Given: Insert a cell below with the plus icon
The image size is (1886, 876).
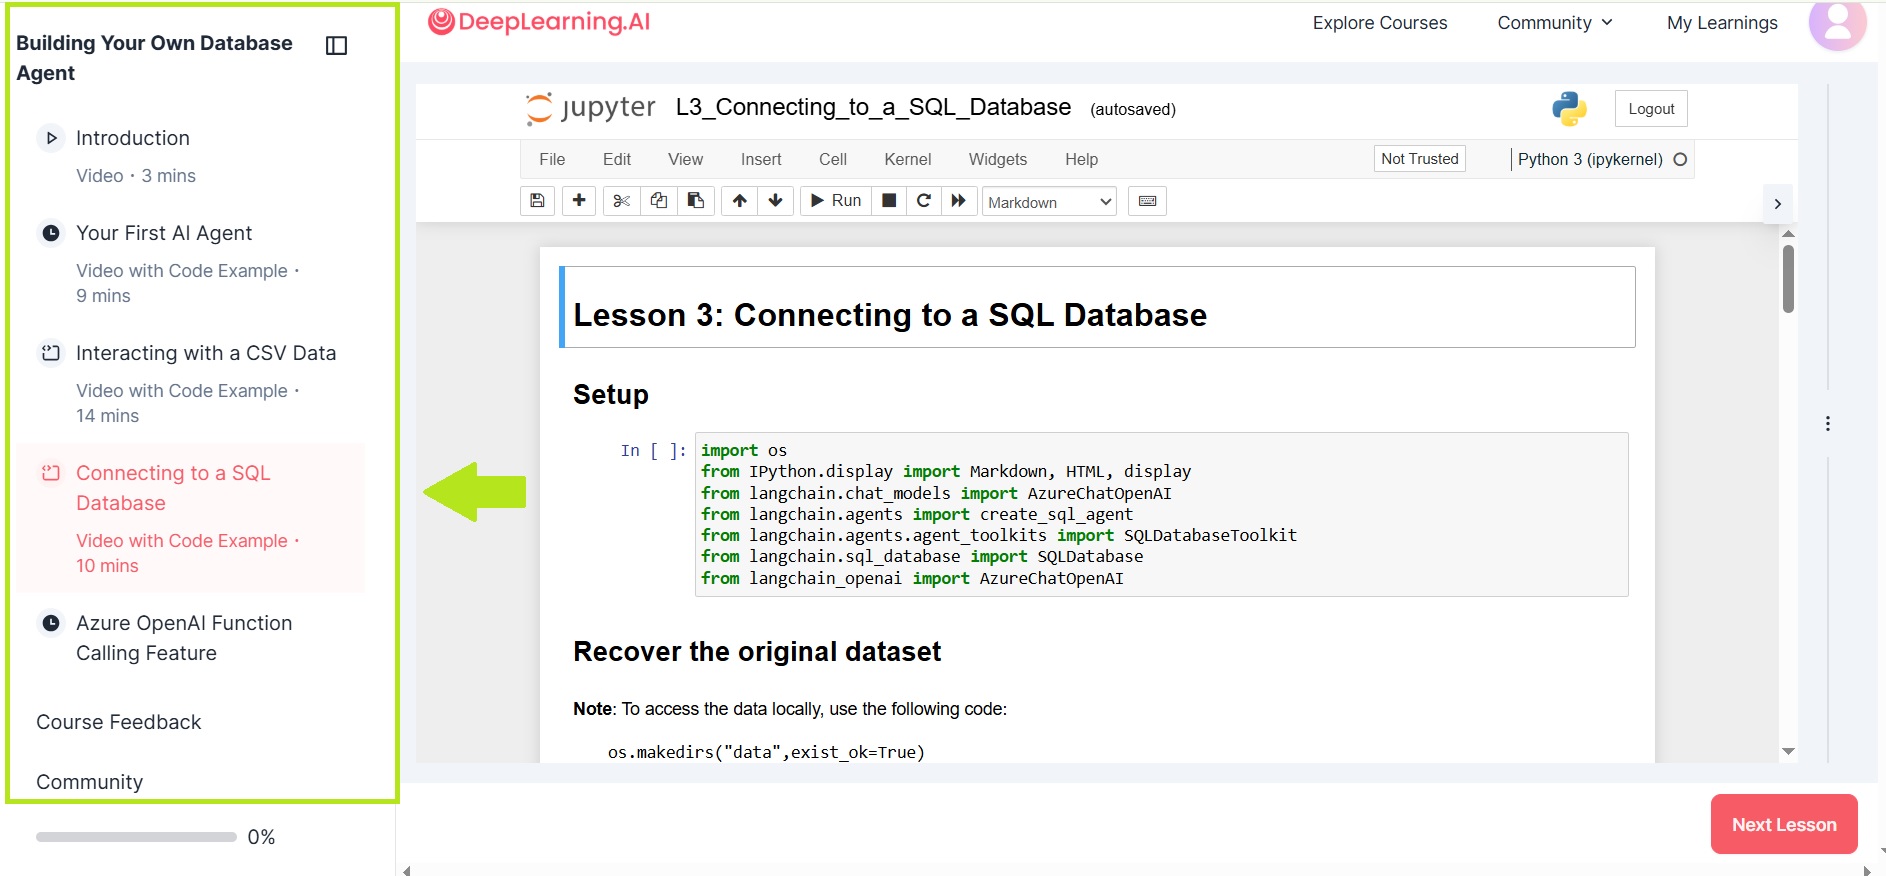Looking at the screenshot, I should pyautogui.click(x=579, y=201).
